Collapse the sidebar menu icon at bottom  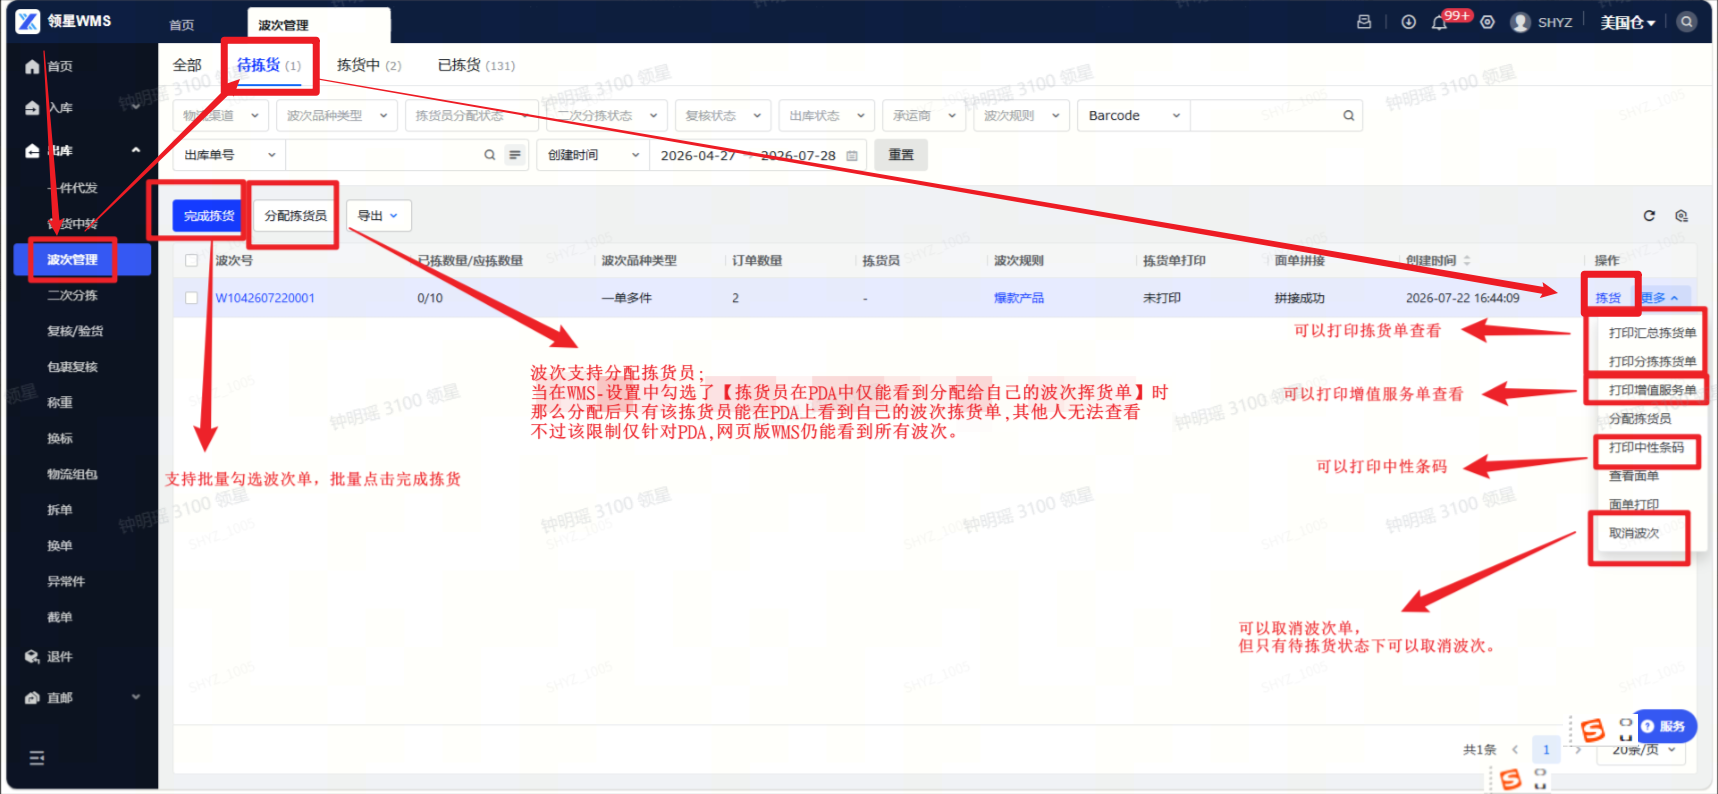coord(37,758)
